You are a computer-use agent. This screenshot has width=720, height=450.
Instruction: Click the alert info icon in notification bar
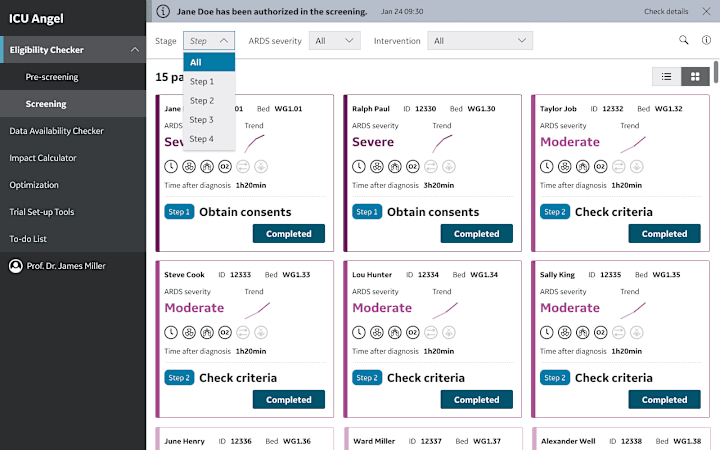coord(163,11)
